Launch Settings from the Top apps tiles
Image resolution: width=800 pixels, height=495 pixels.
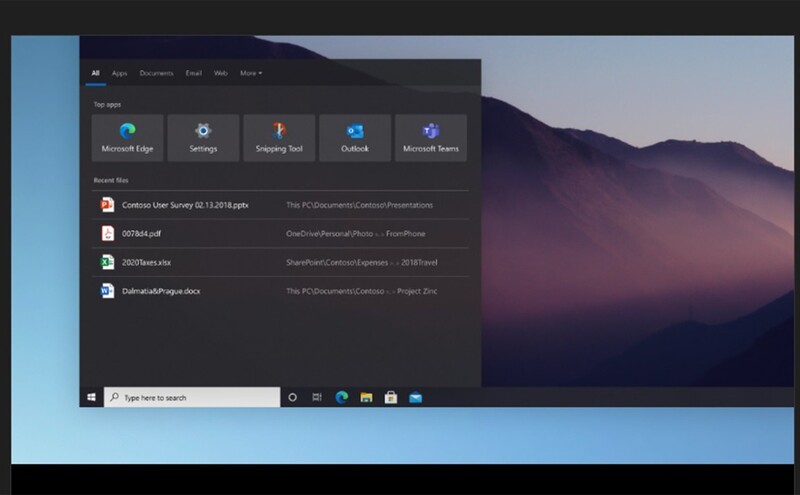(x=203, y=137)
